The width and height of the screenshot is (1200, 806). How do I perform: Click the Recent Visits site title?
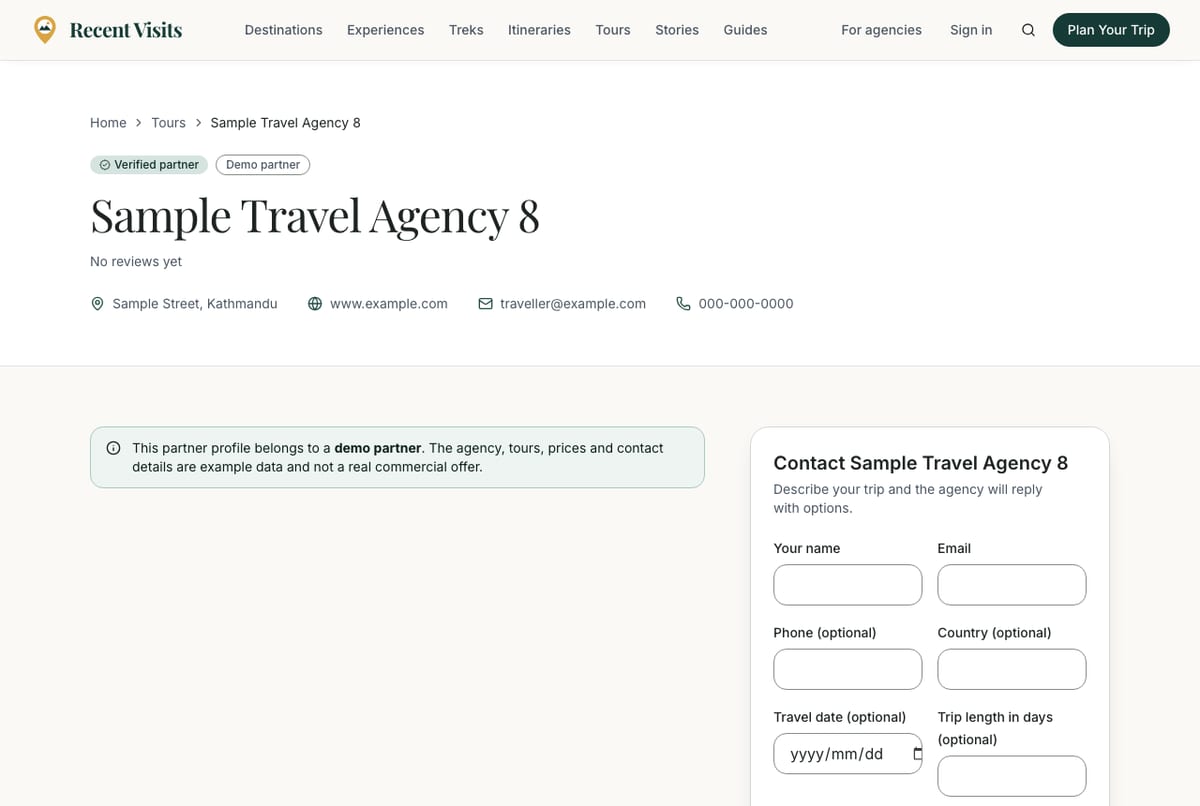[126, 30]
